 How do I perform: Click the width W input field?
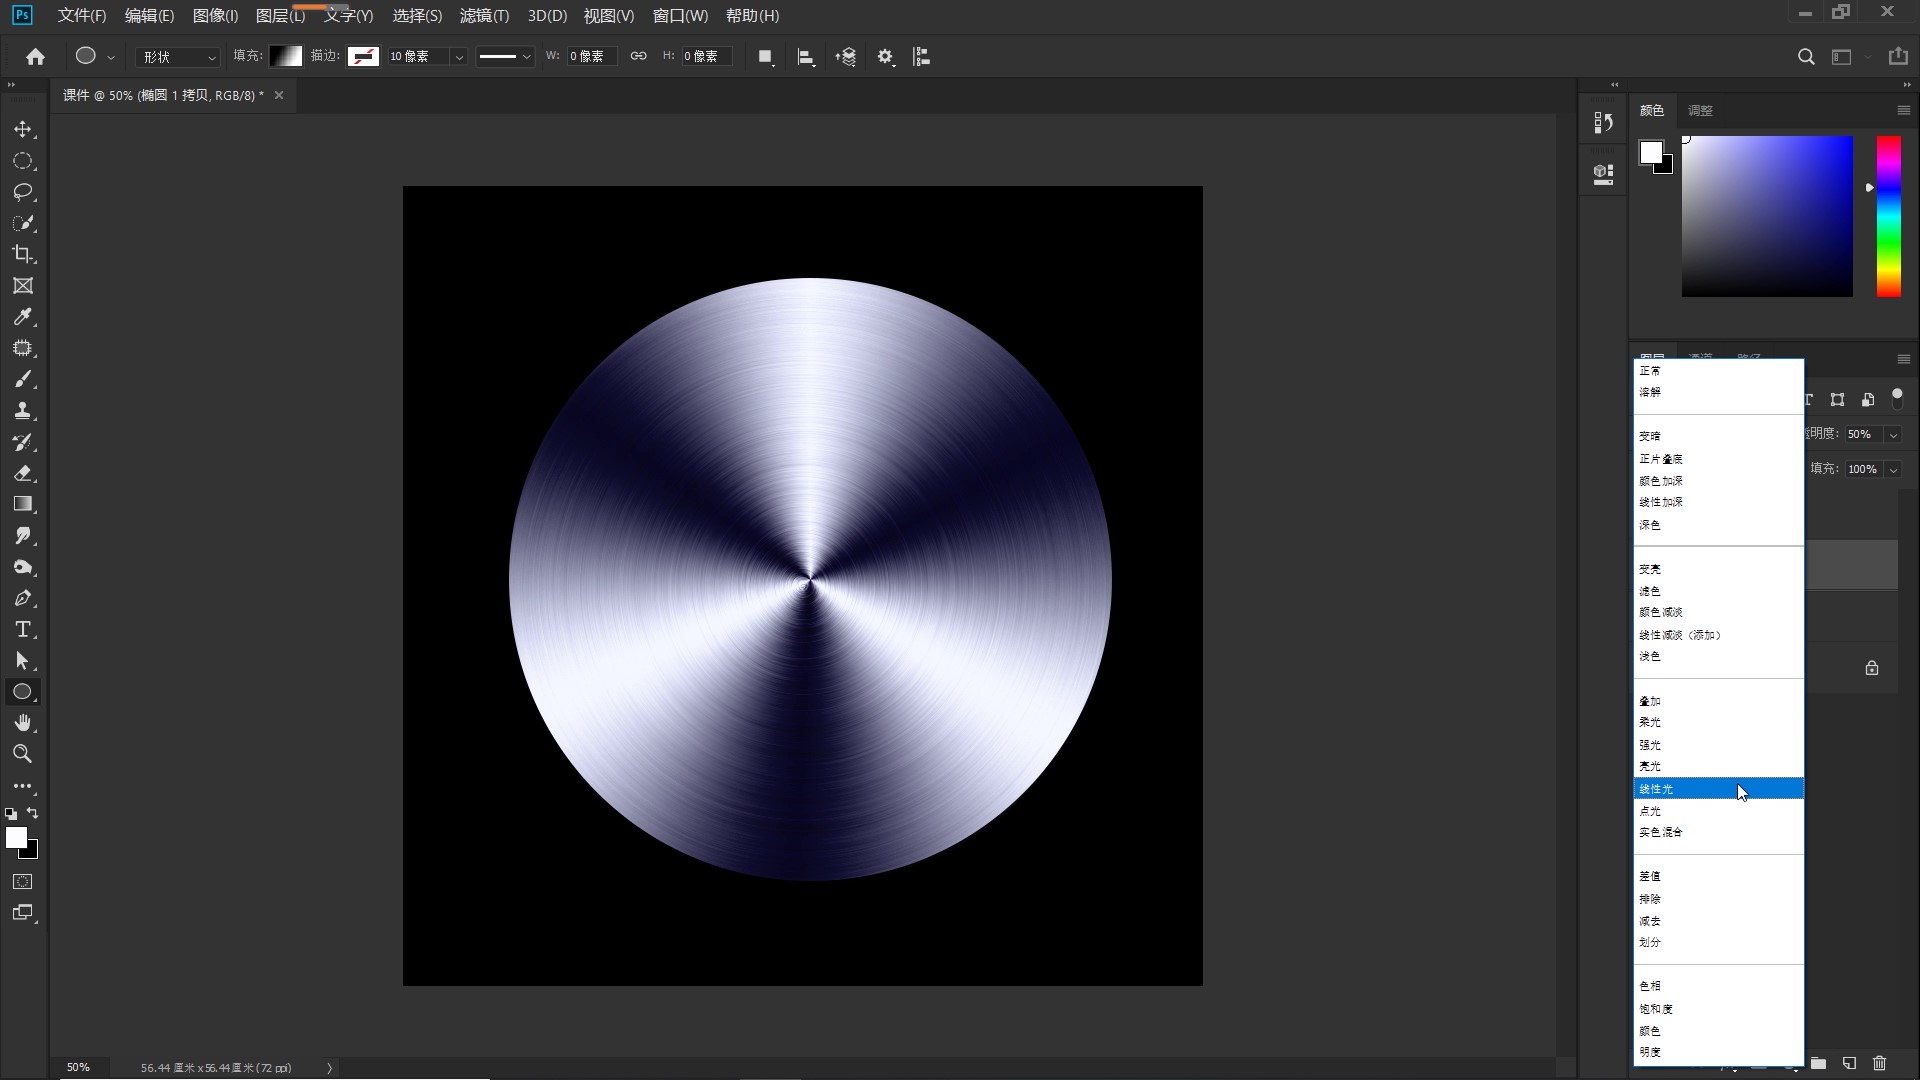[591, 57]
